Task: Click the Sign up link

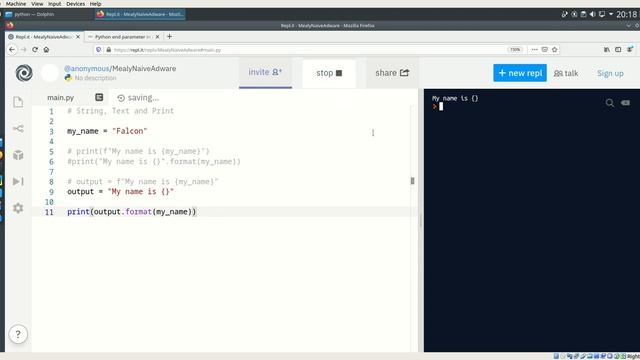Action: 610,73
